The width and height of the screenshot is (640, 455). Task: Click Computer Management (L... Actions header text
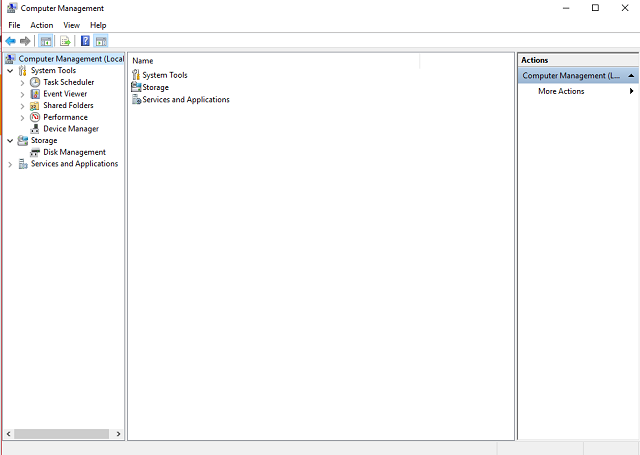pos(571,75)
